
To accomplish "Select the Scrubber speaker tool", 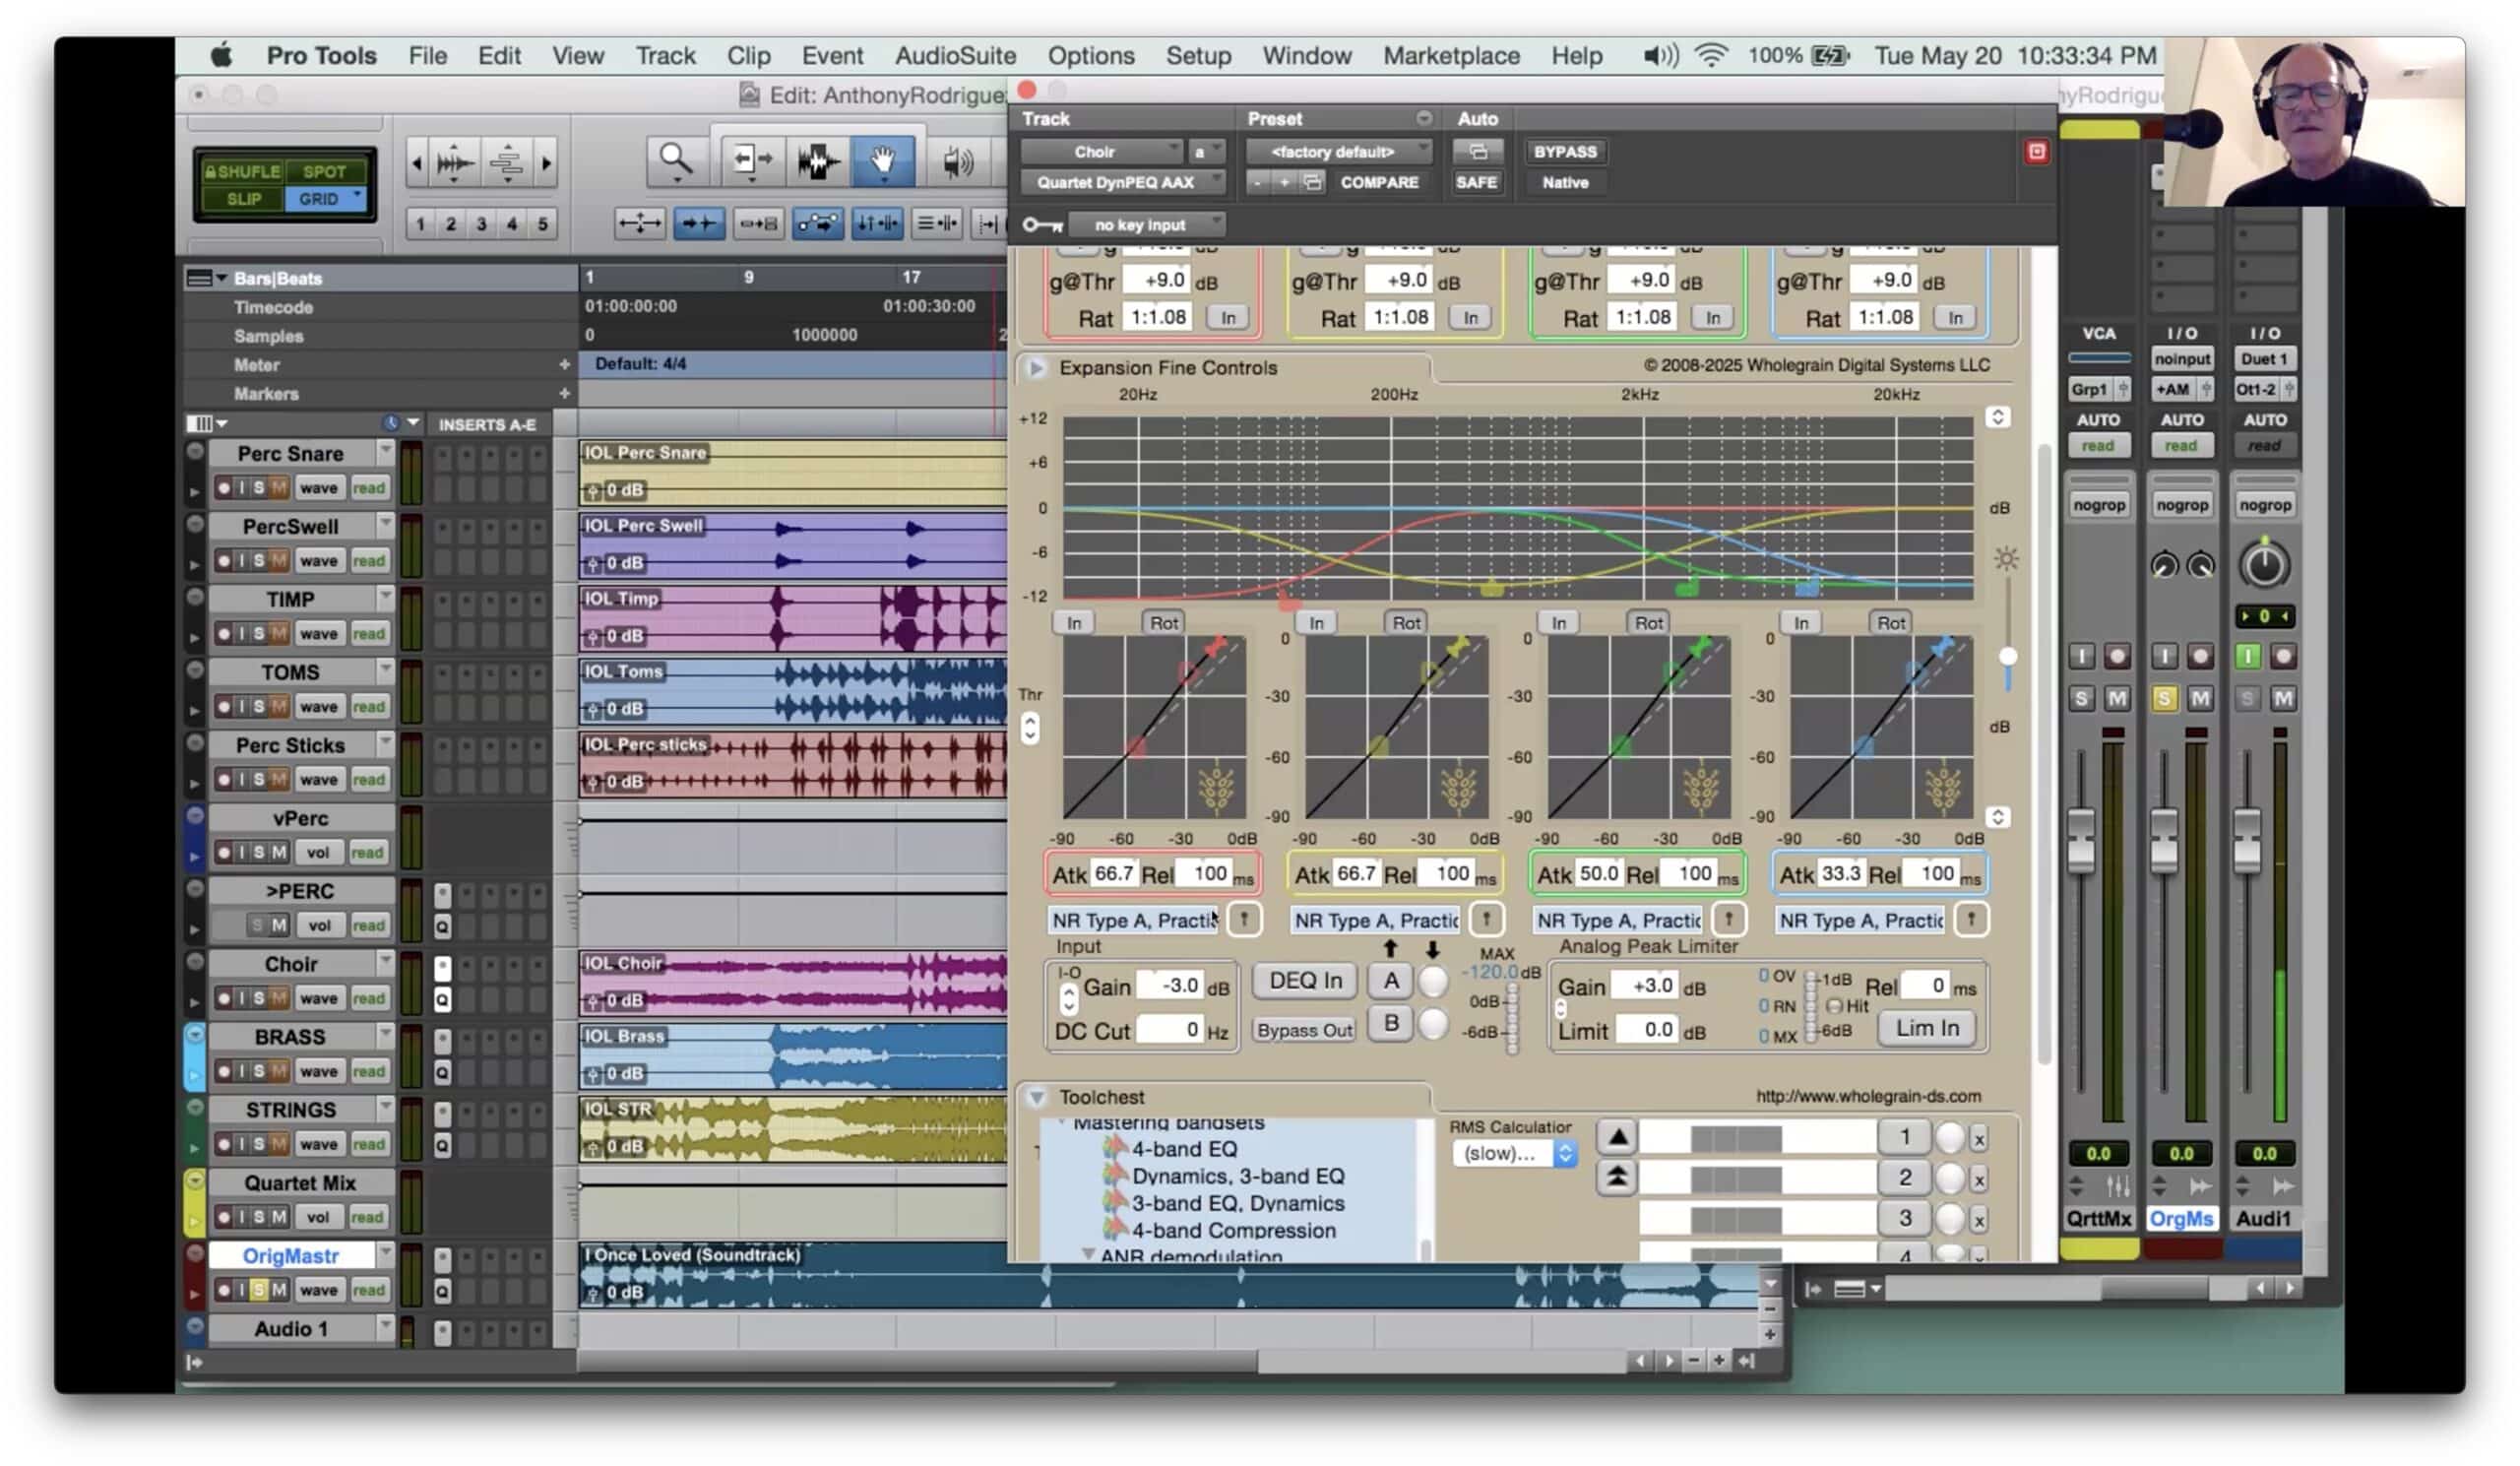I will [956, 160].
